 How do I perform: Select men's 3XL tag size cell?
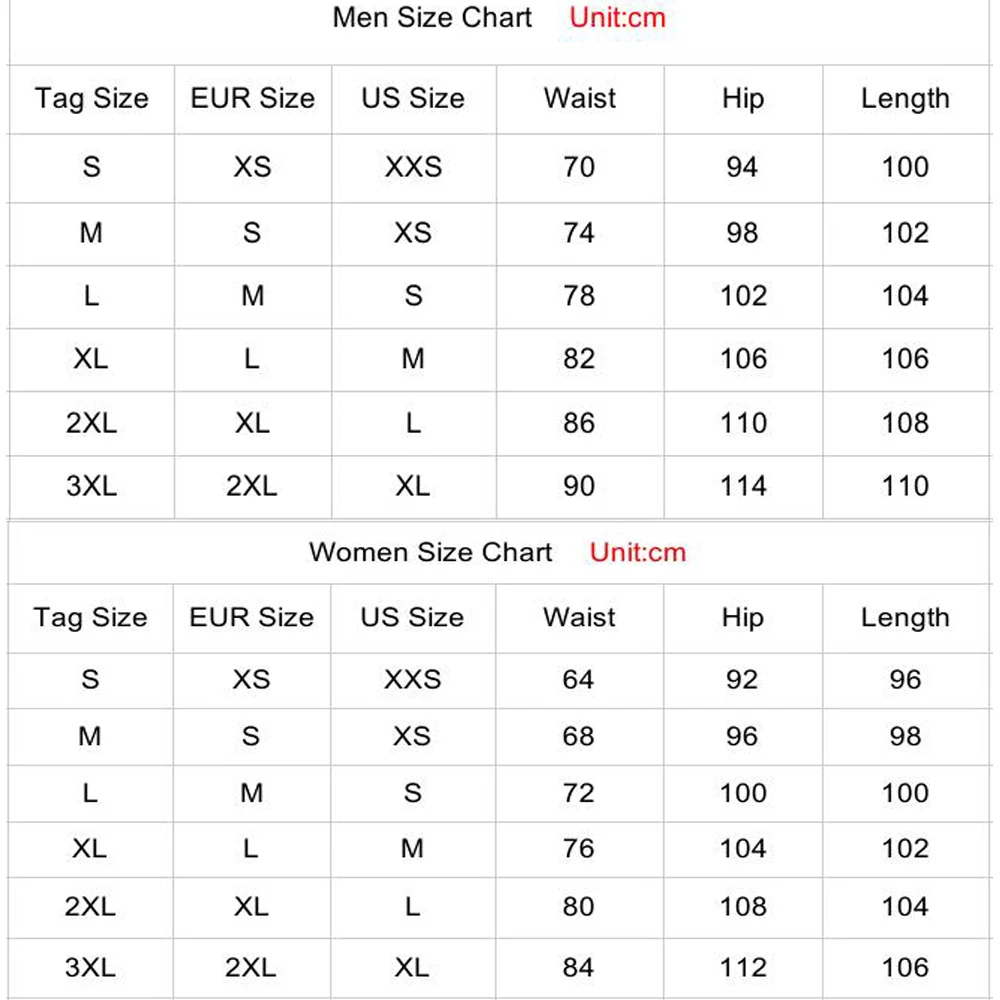pos(91,486)
